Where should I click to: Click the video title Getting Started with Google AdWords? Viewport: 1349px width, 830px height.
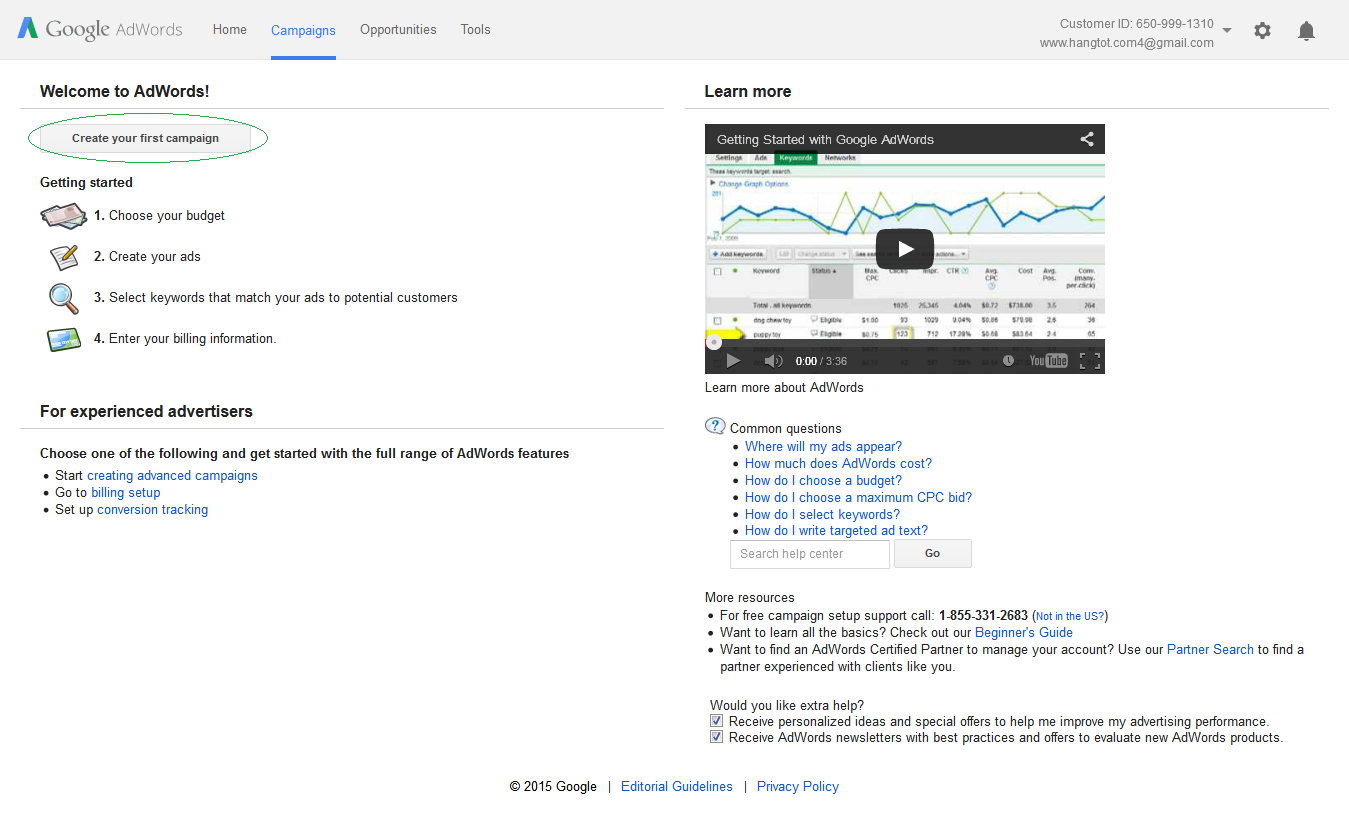coord(825,140)
